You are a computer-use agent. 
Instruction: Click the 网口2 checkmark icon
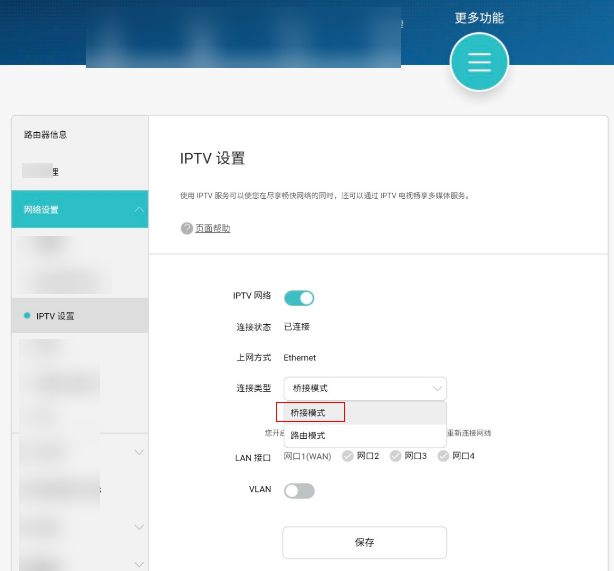click(348, 456)
